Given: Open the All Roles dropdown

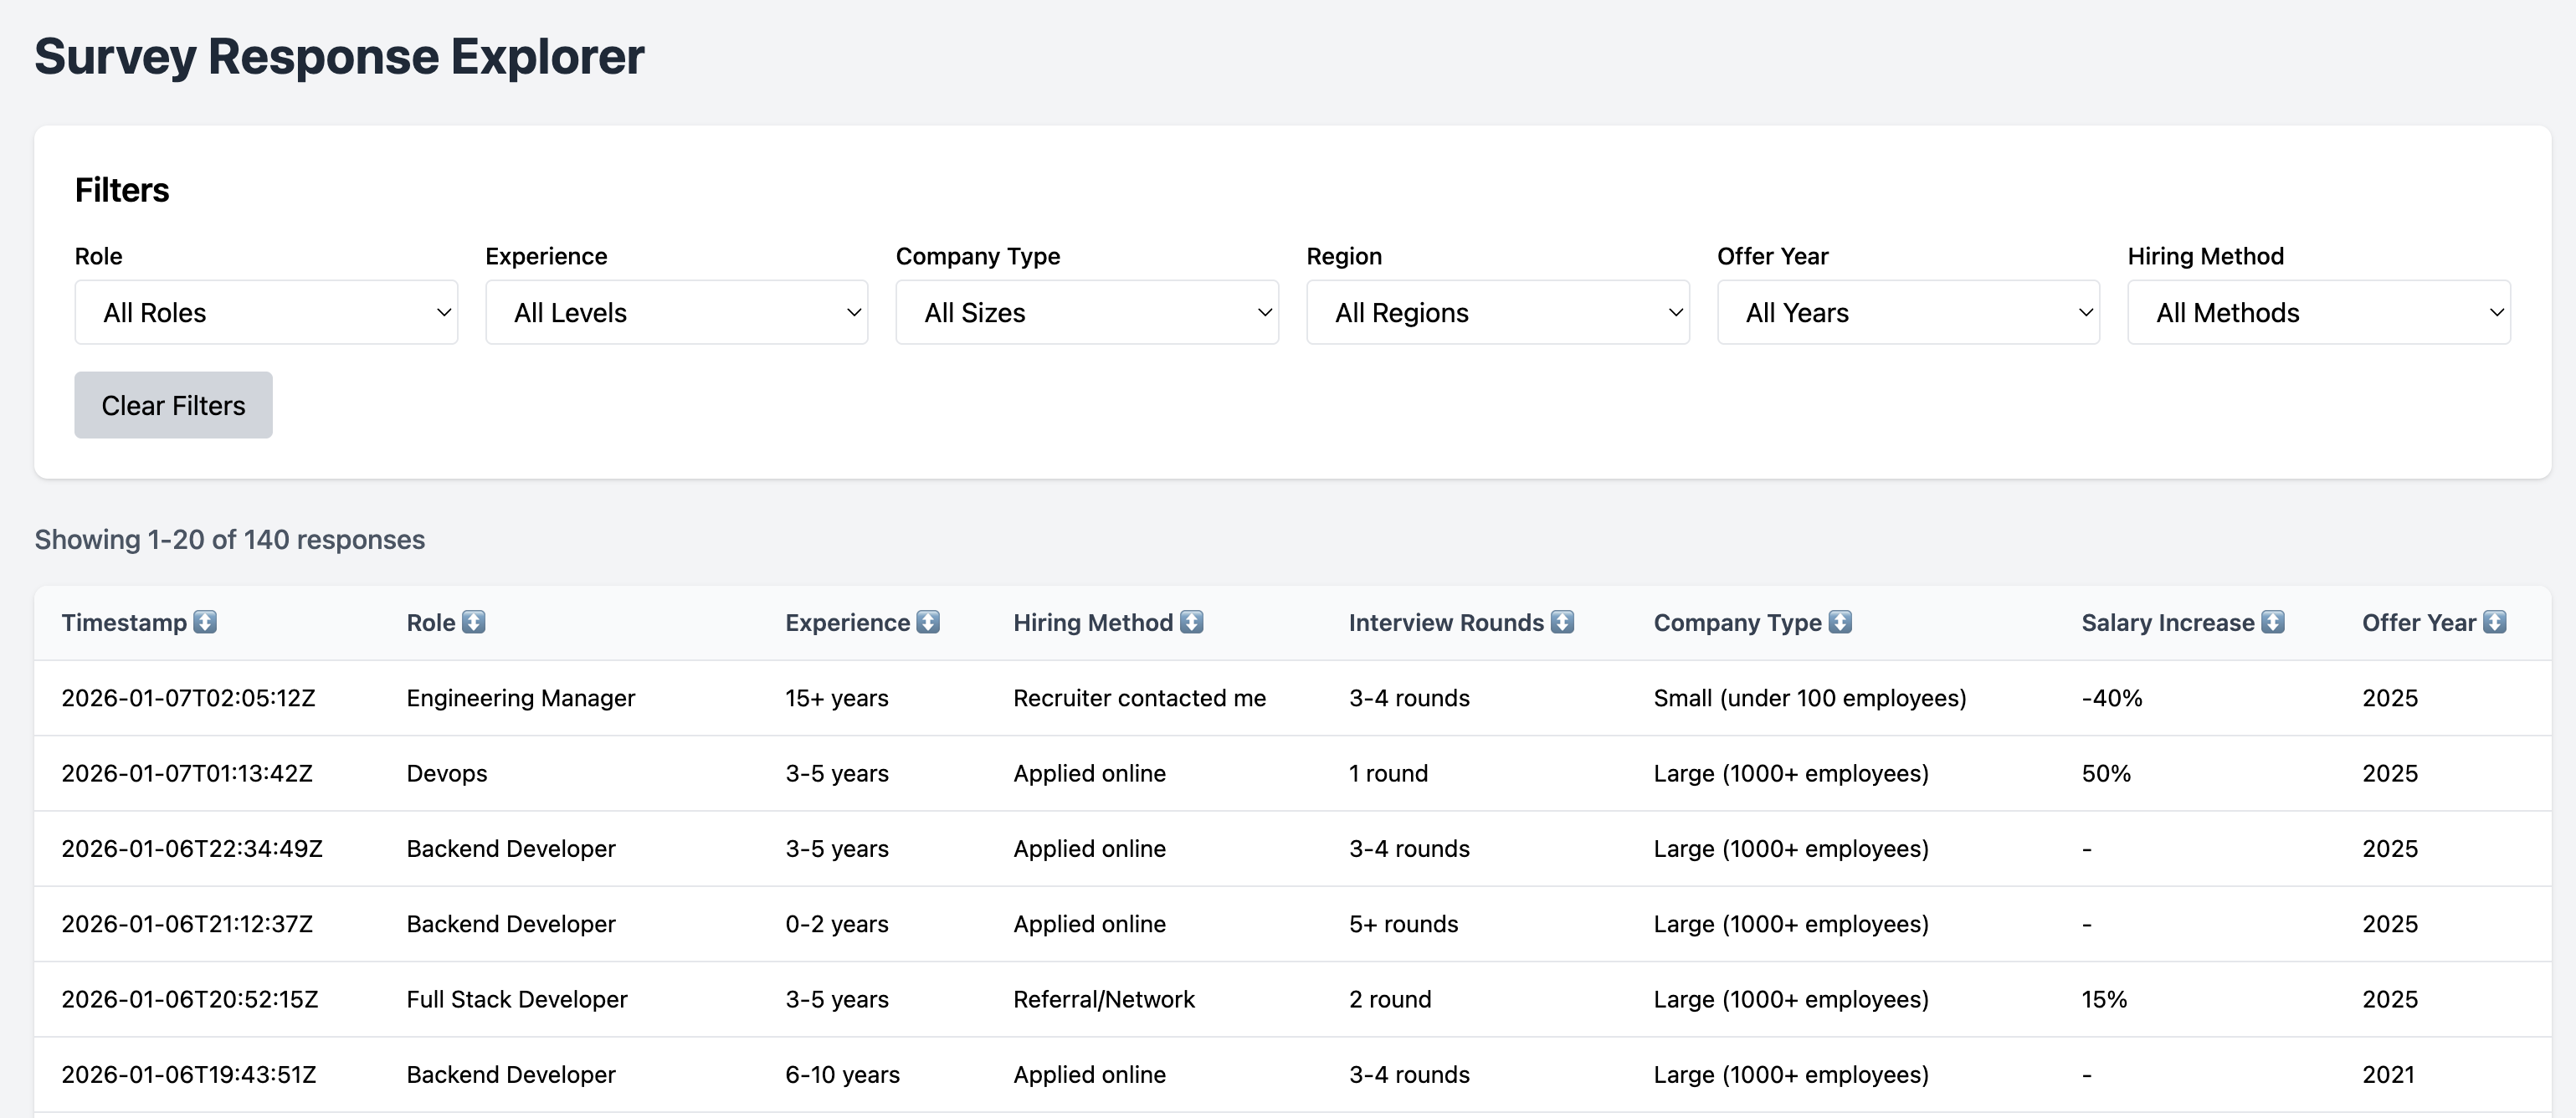Looking at the screenshot, I should (x=266, y=312).
